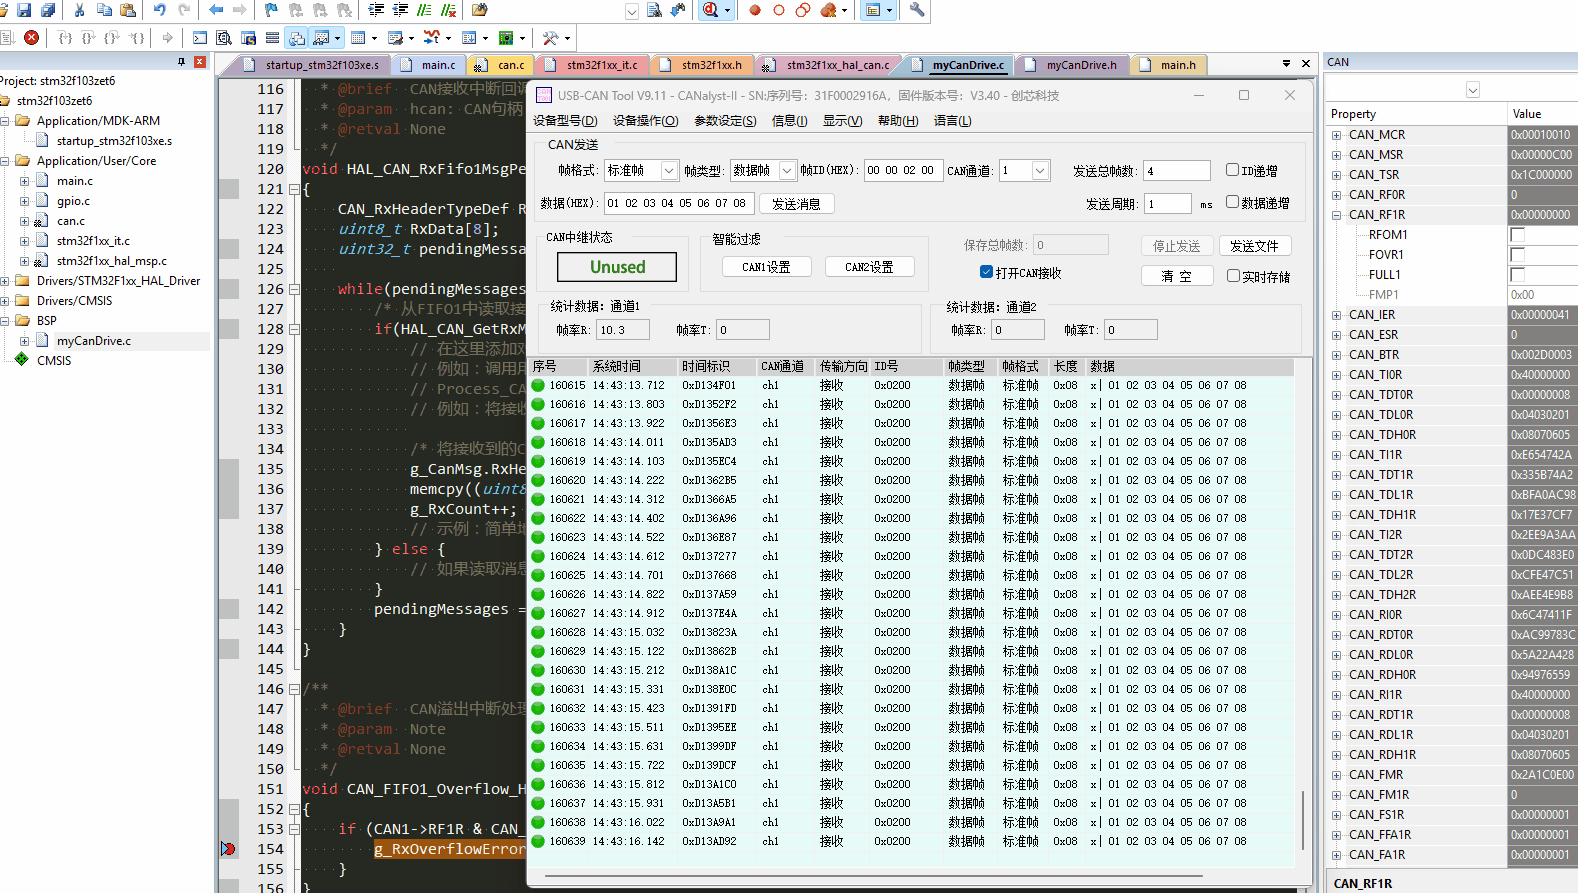Click the message list vertical scrollbar thumb
The width and height of the screenshot is (1578, 893).
(1302, 820)
